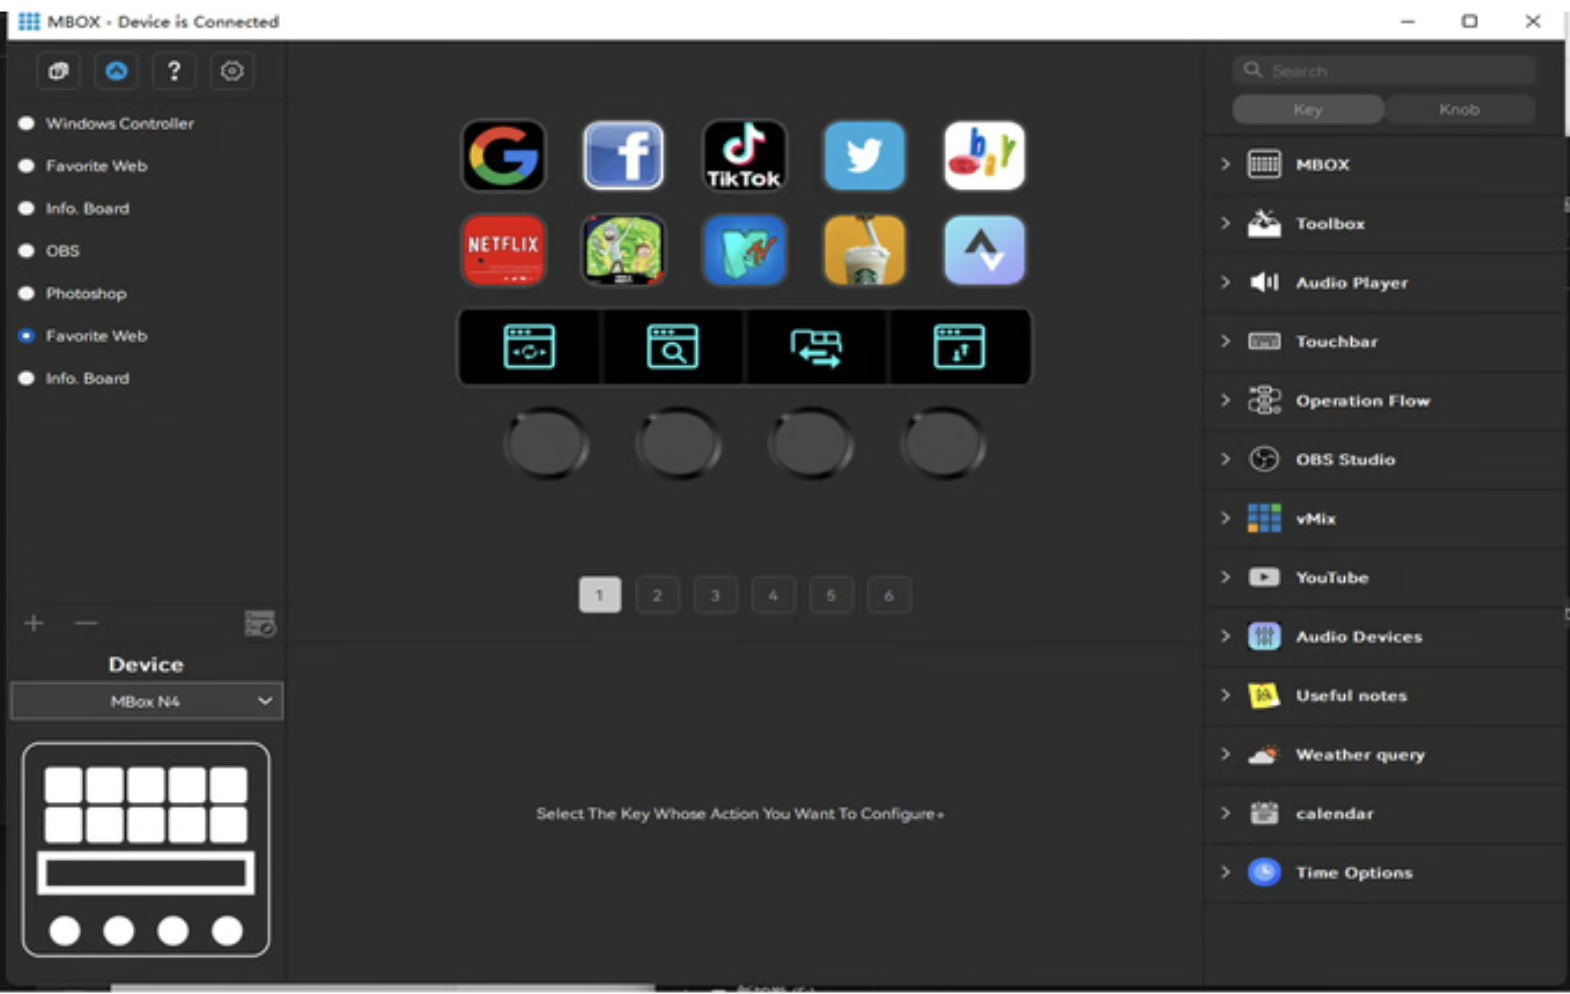Select the Windows Controller profile radio
1570x994 pixels.
[27, 123]
